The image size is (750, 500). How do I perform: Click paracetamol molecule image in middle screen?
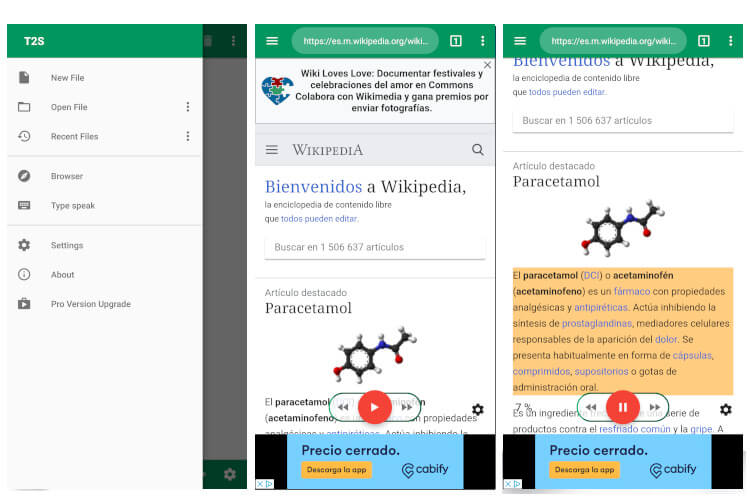(375, 355)
